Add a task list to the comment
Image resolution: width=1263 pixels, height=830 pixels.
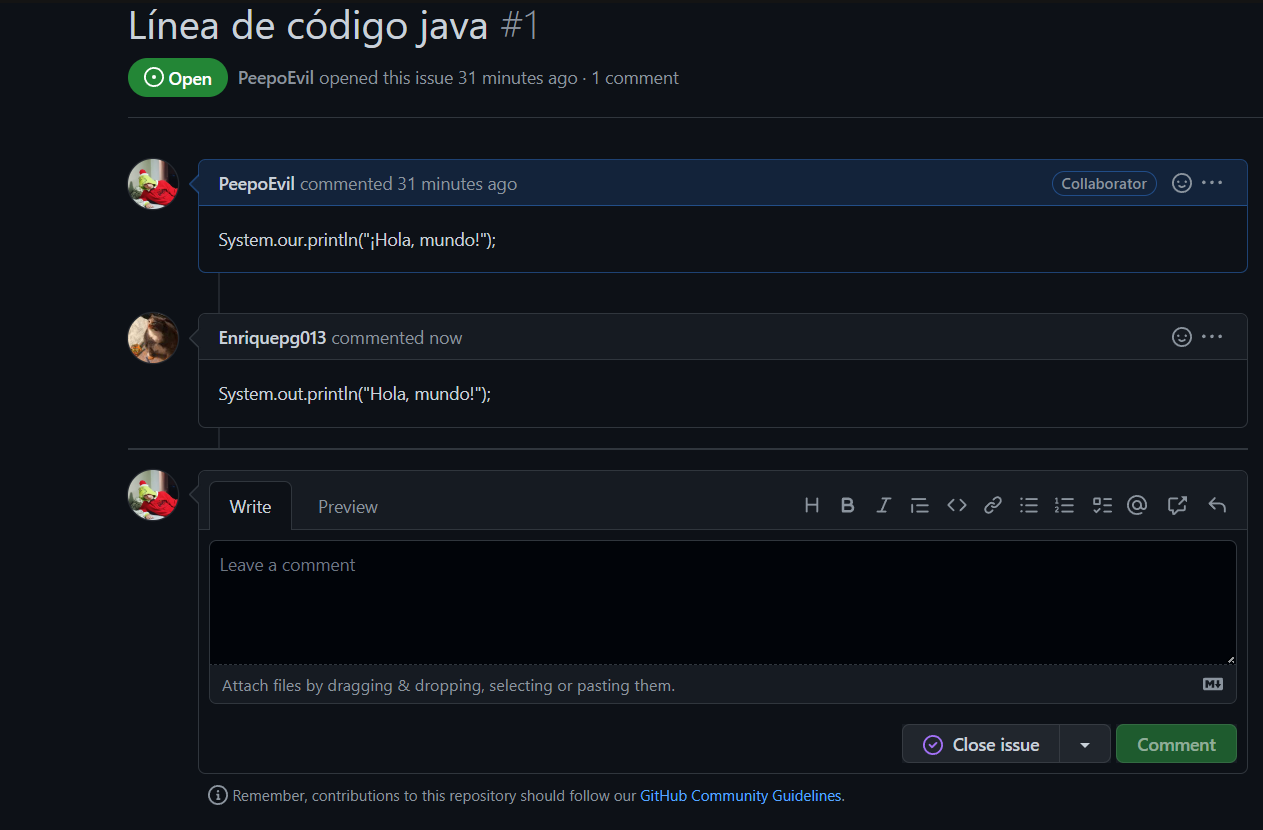tap(1101, 505)
